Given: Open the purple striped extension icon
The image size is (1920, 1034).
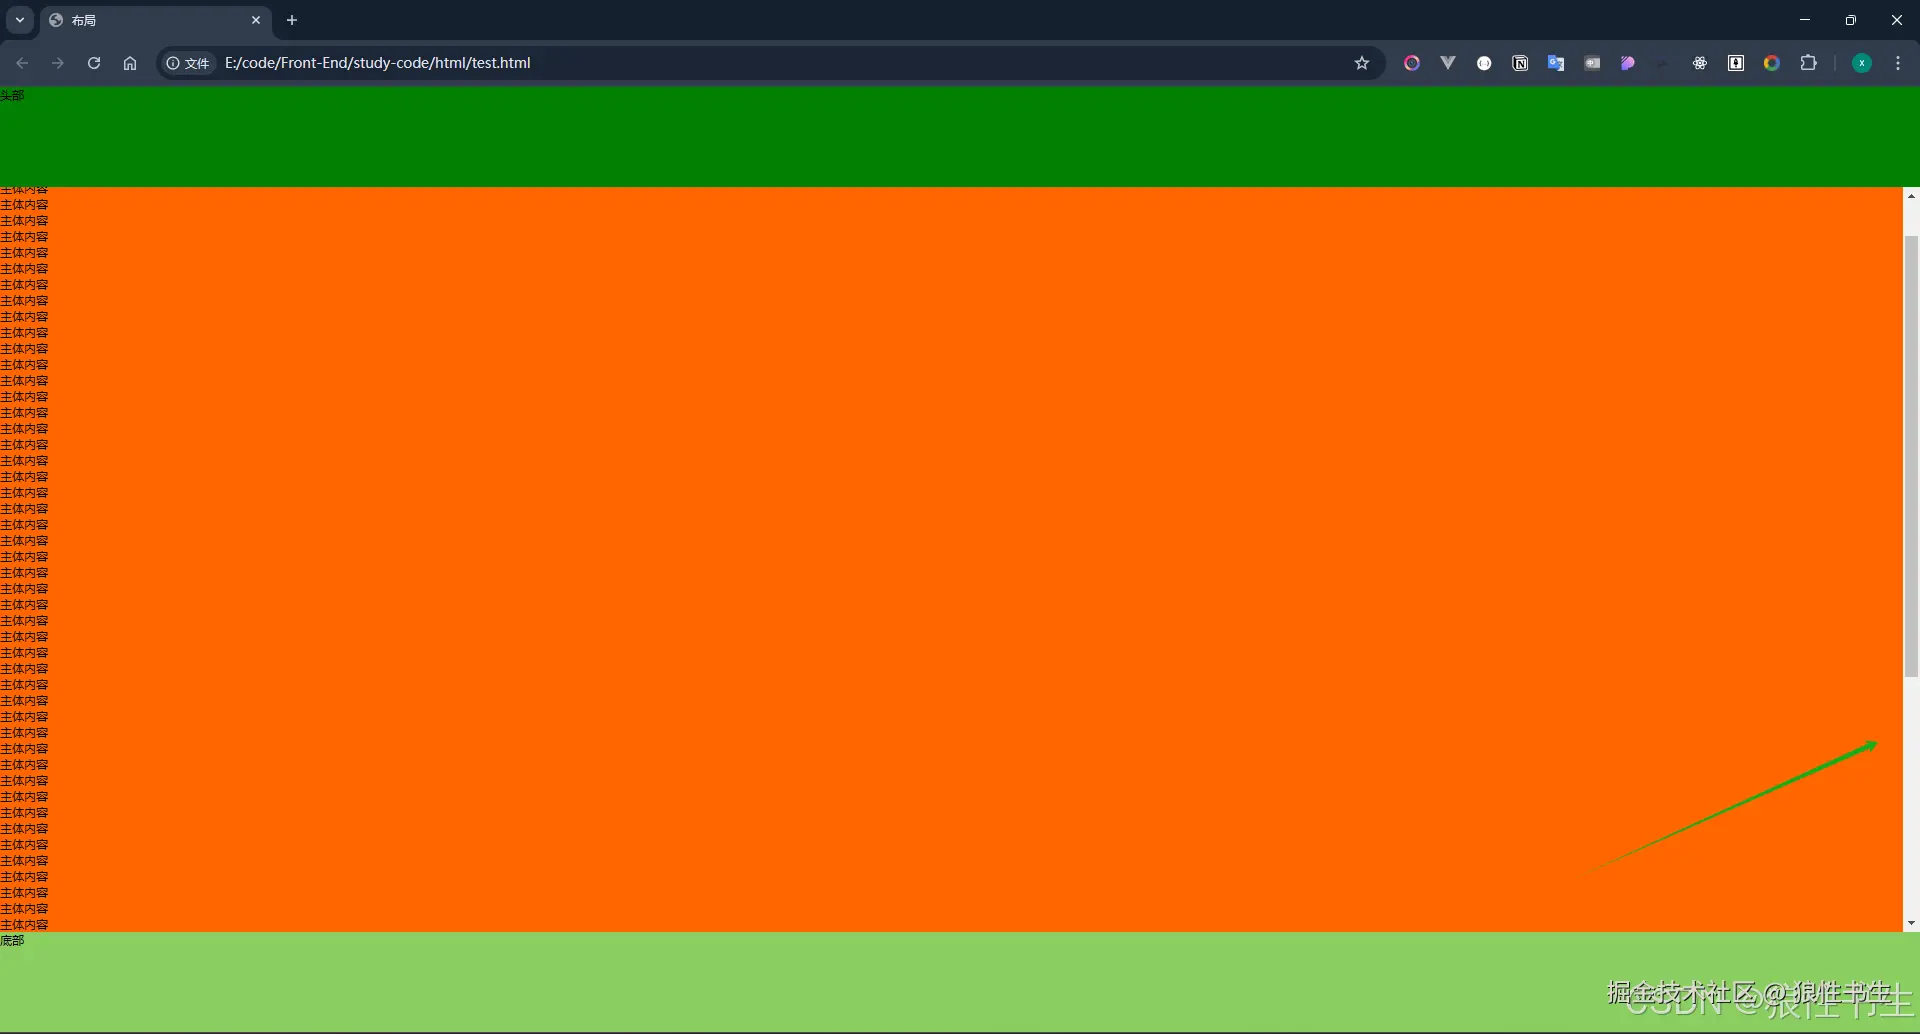Looking at the screenshot, I should pos(1628,63).
